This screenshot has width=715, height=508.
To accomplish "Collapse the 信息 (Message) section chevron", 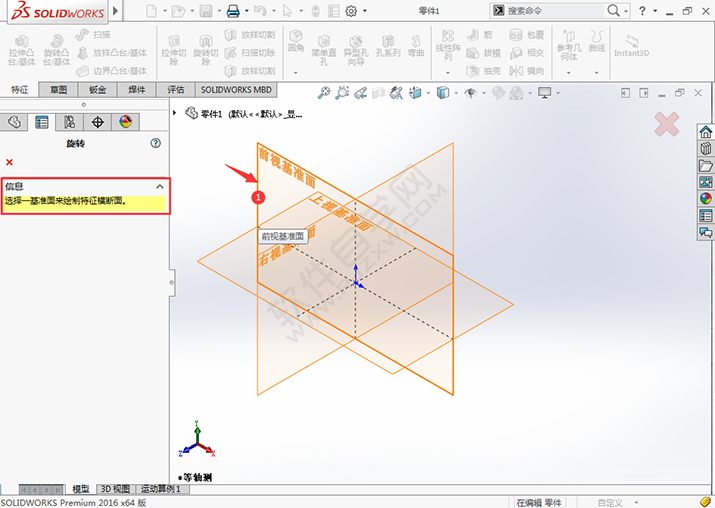I will pyautogui.click(x=160, y=186).
